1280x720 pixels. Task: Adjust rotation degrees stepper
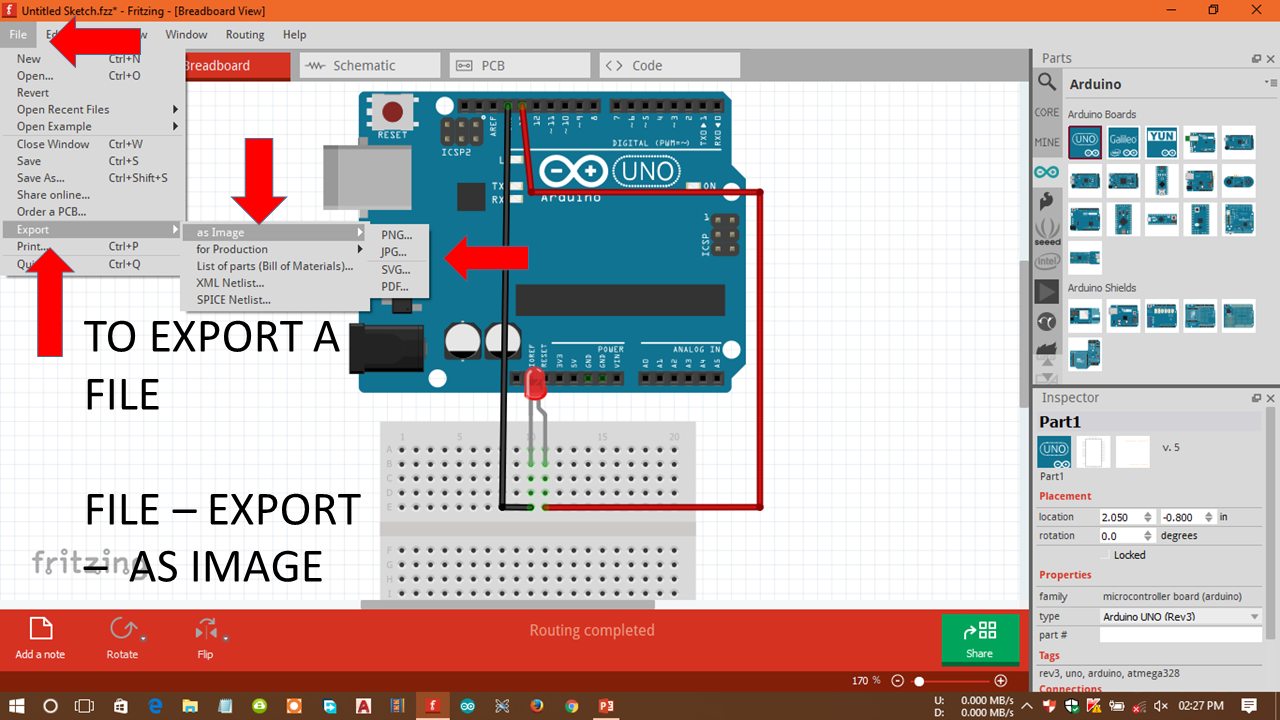pyautogui.click(x=1148, y=536)
